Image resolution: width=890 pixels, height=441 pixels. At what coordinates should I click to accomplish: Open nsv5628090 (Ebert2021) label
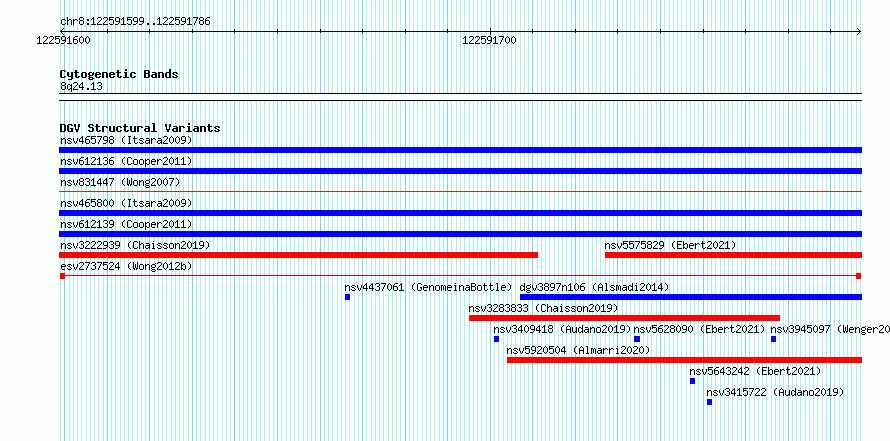[699, 329]
